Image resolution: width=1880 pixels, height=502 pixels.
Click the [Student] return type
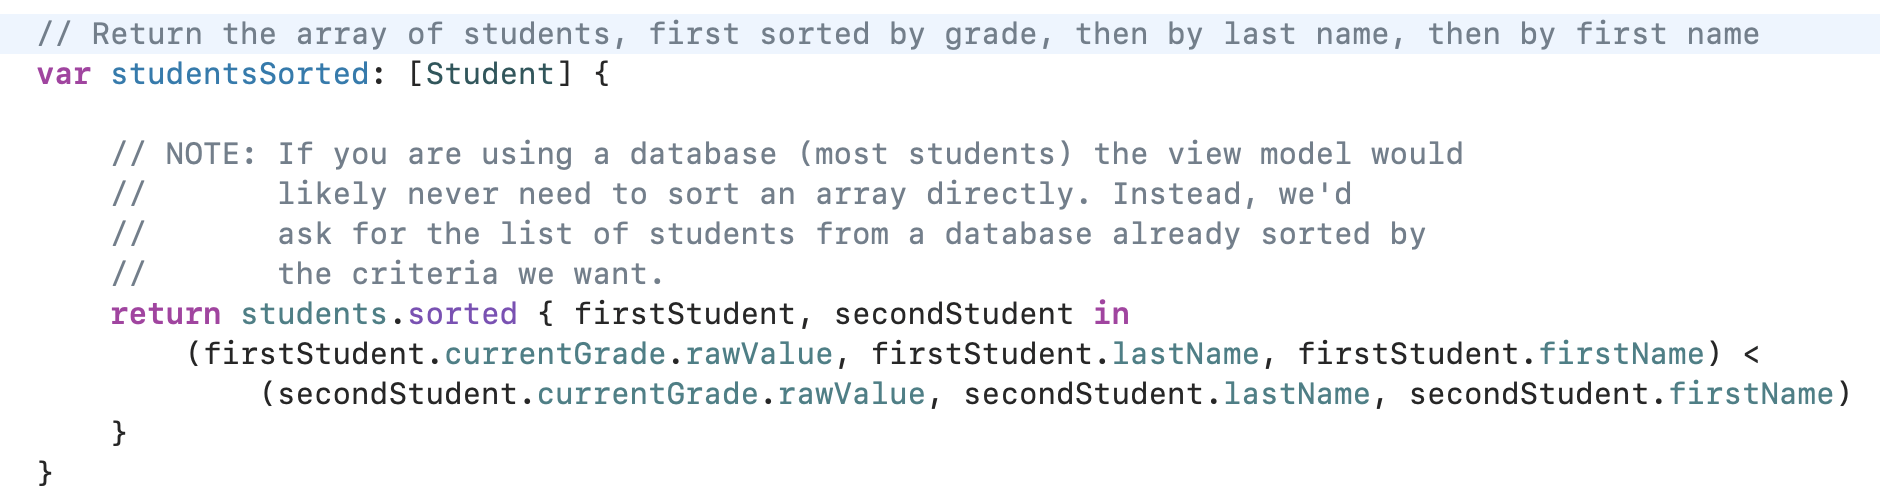(490, 74)
